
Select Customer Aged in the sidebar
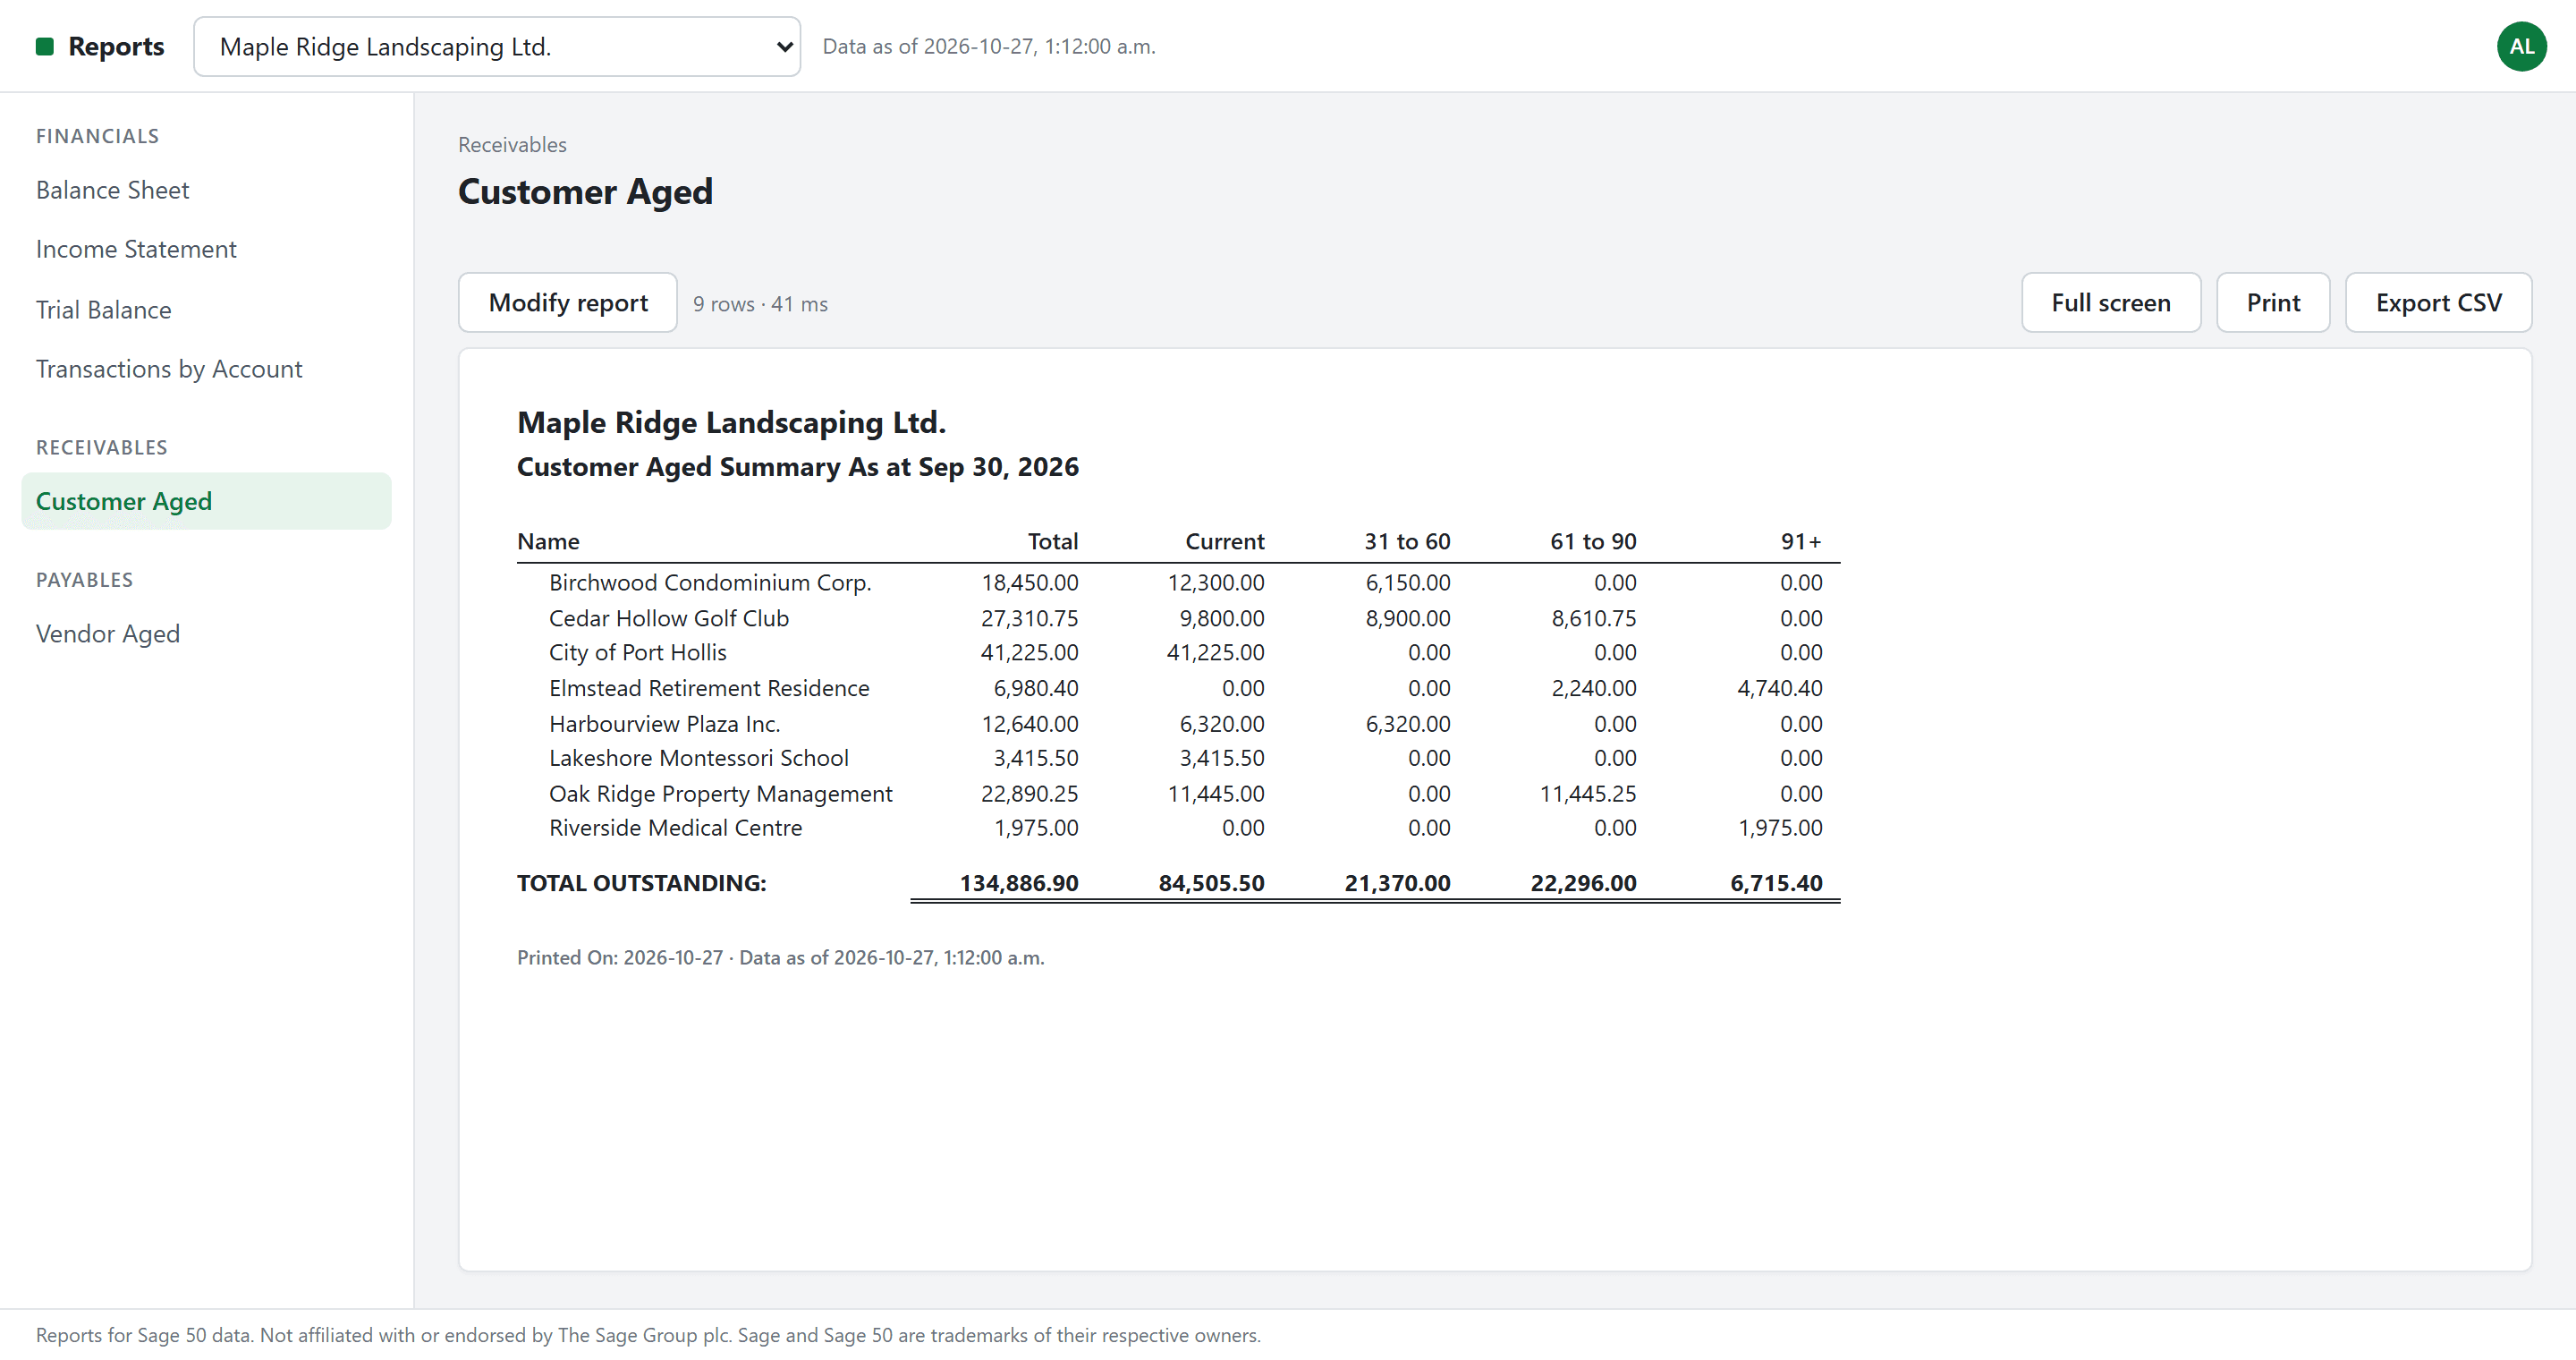pos(206,501)
